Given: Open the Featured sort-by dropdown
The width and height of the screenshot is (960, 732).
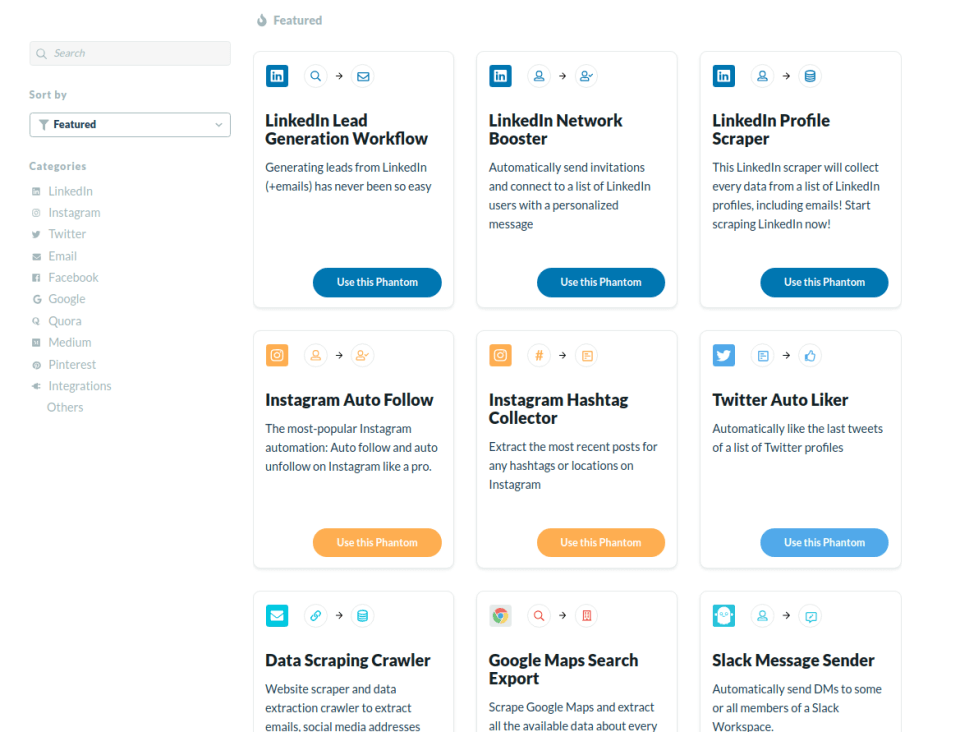Looking at the screenshot, I should [x=130, y=125].
